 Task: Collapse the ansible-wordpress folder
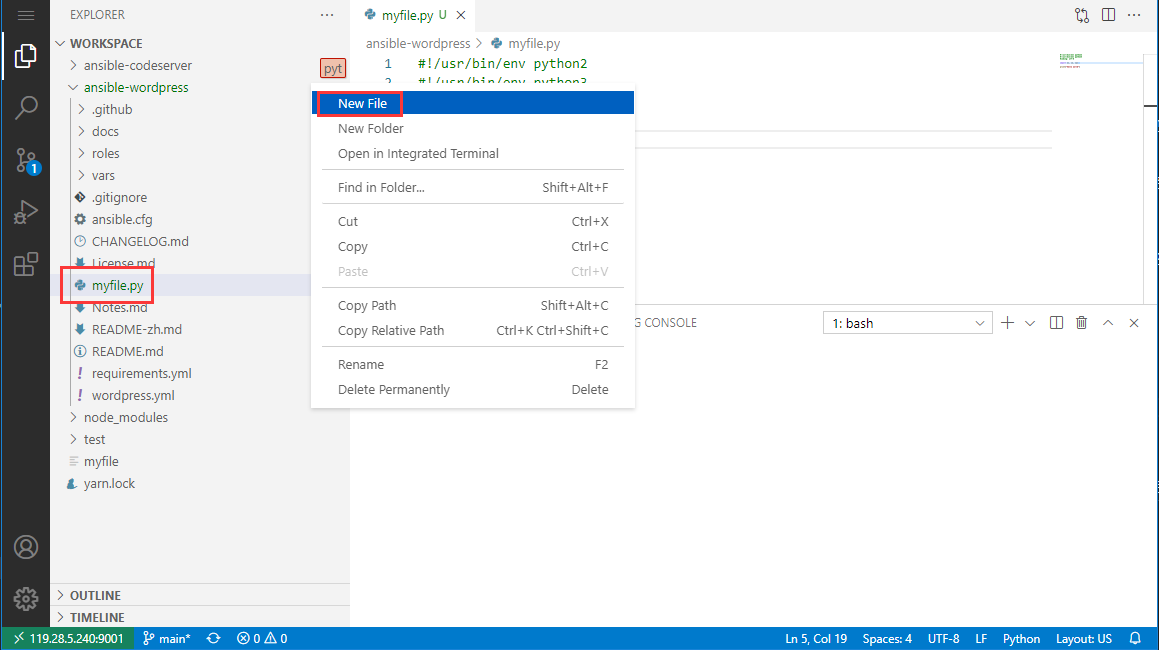coord(135,87)
